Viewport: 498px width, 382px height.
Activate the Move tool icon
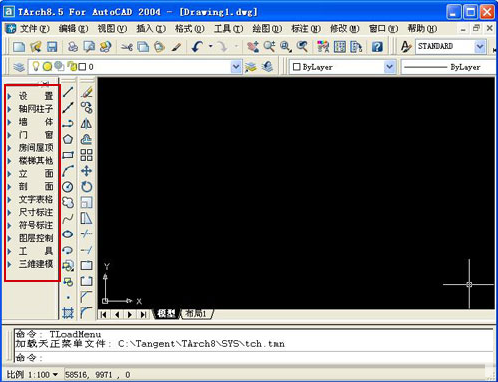[86, 171]
